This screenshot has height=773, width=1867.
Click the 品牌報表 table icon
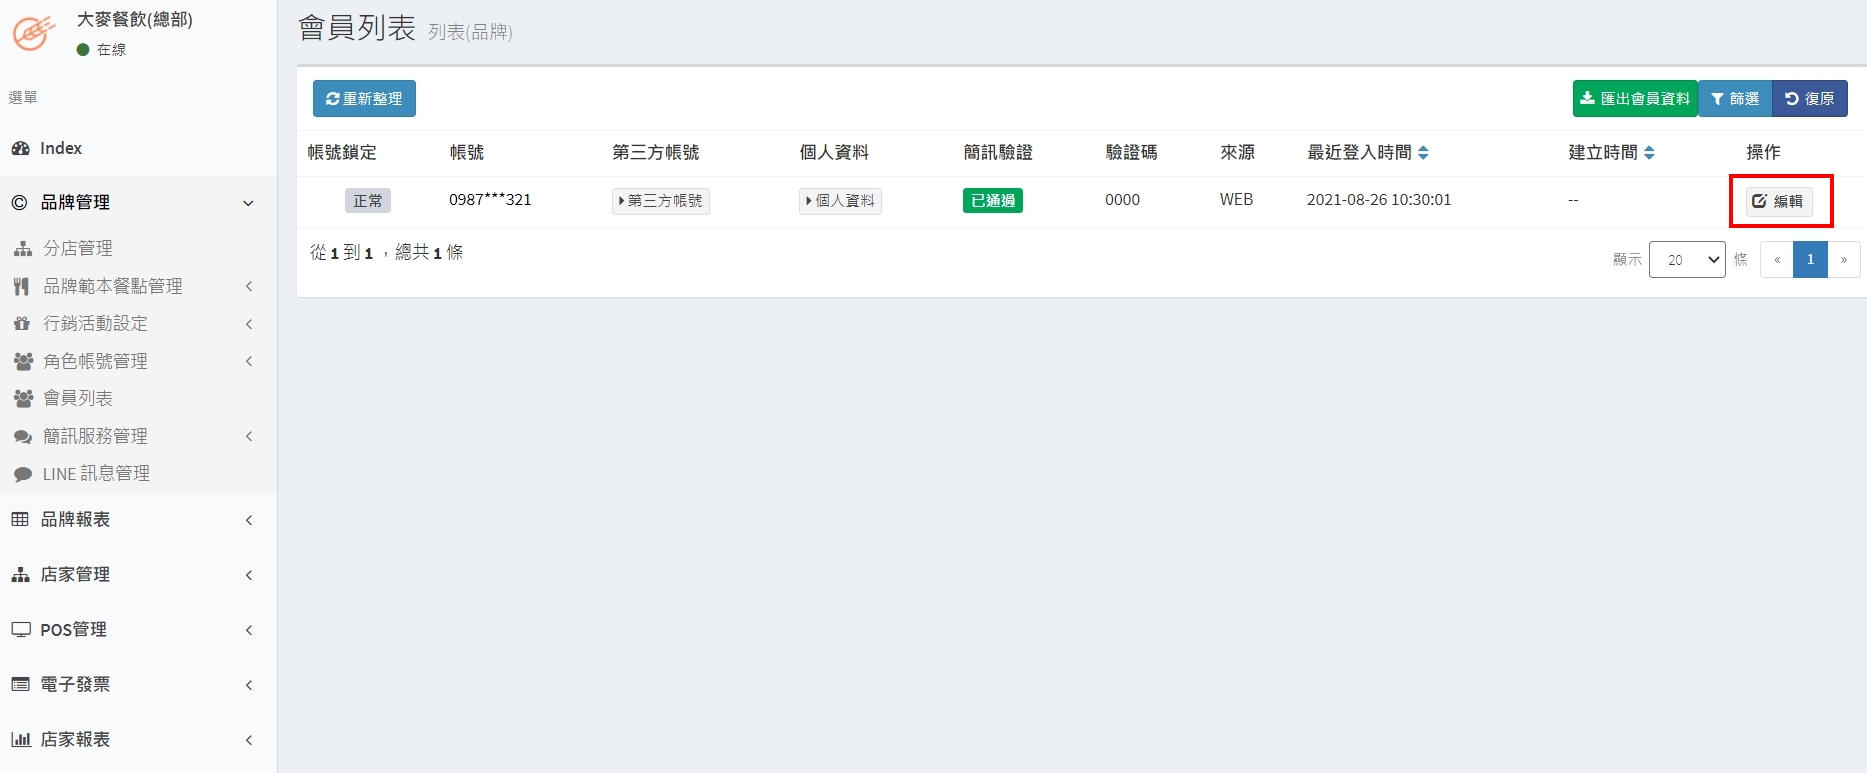coord(20,519)
